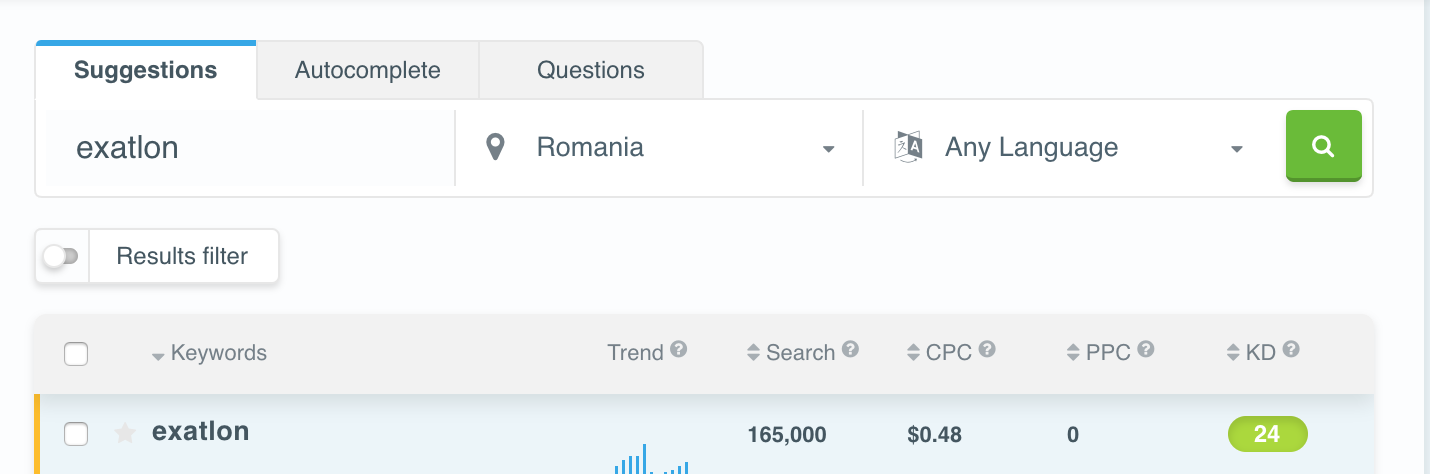
Task: Click the language translate icon
Action: point(907,147)
